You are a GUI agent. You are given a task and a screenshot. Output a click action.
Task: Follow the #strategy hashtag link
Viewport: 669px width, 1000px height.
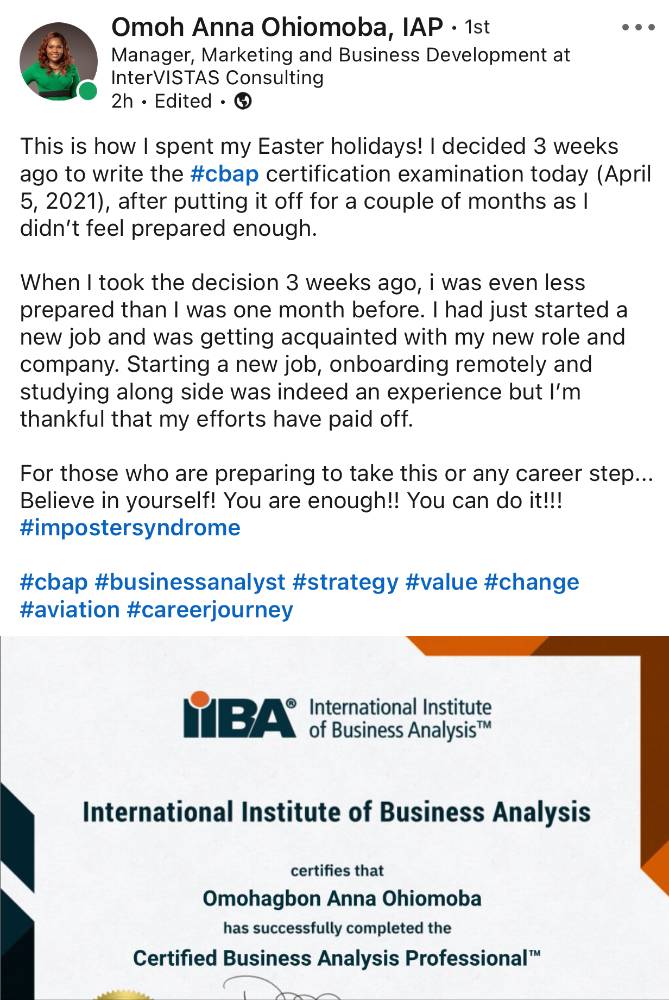pyautogui.click(x=346, y=582)
